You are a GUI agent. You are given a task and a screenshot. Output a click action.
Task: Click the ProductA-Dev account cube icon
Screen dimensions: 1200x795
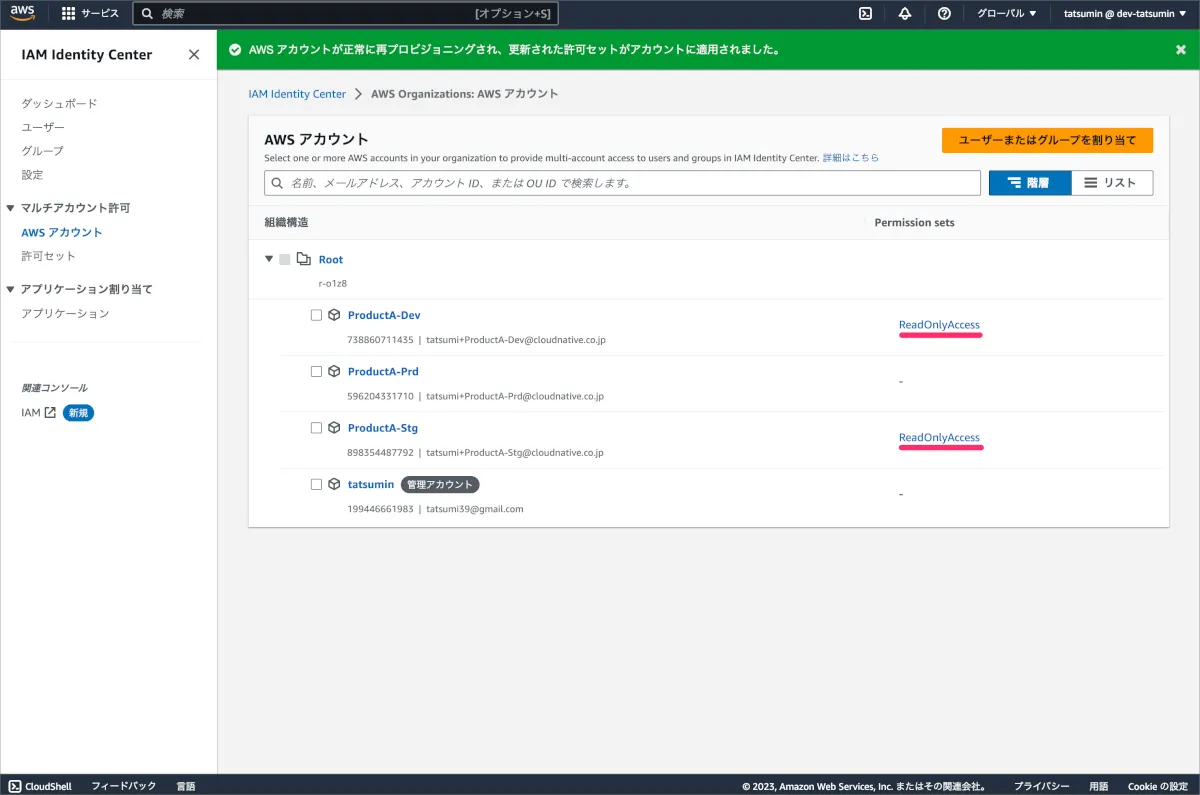(334, 315)
